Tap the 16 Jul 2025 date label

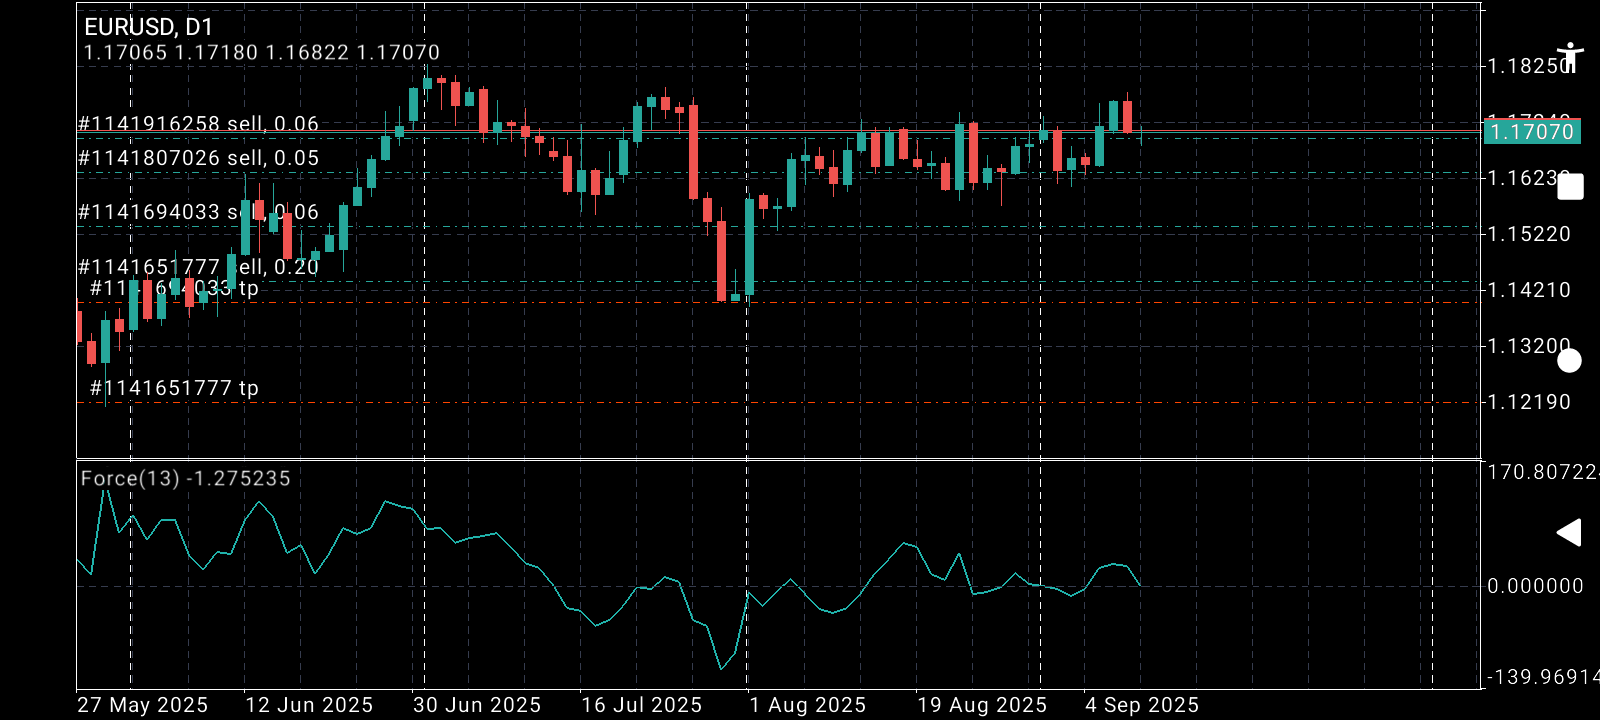coord(642,705)
